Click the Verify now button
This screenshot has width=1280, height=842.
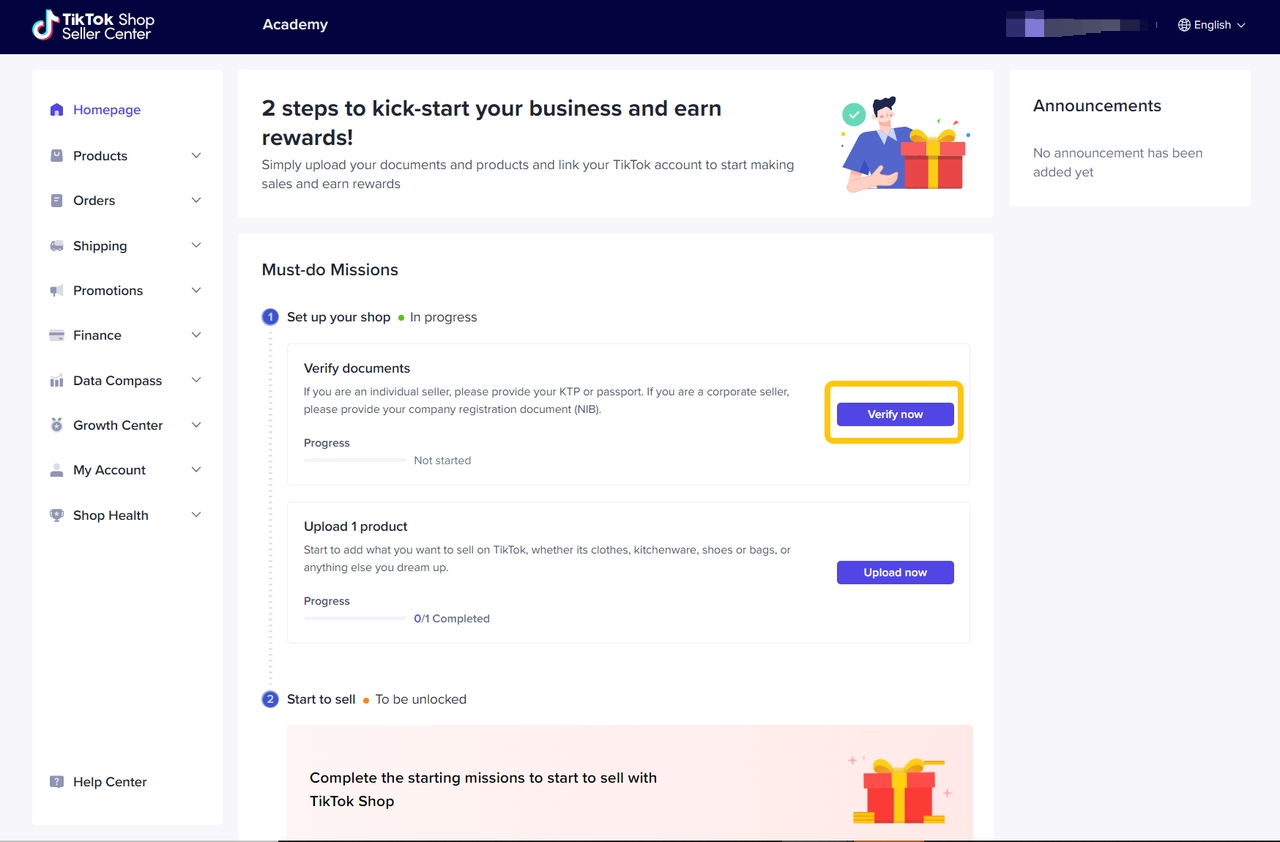tap(895, 414)
